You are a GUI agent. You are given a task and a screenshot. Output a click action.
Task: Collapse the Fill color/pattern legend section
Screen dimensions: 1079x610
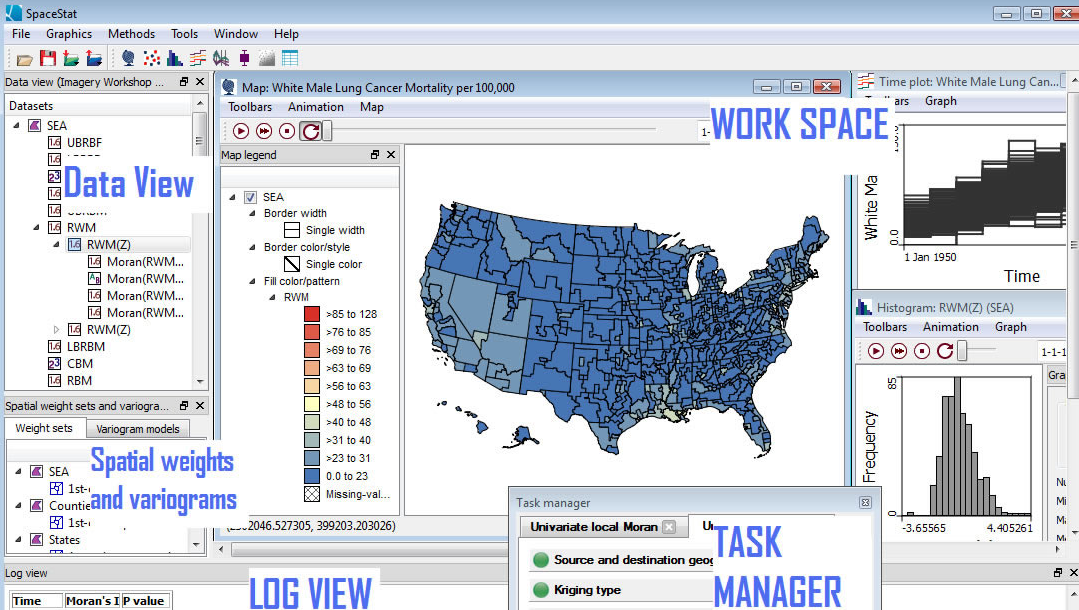coord(253,281)
